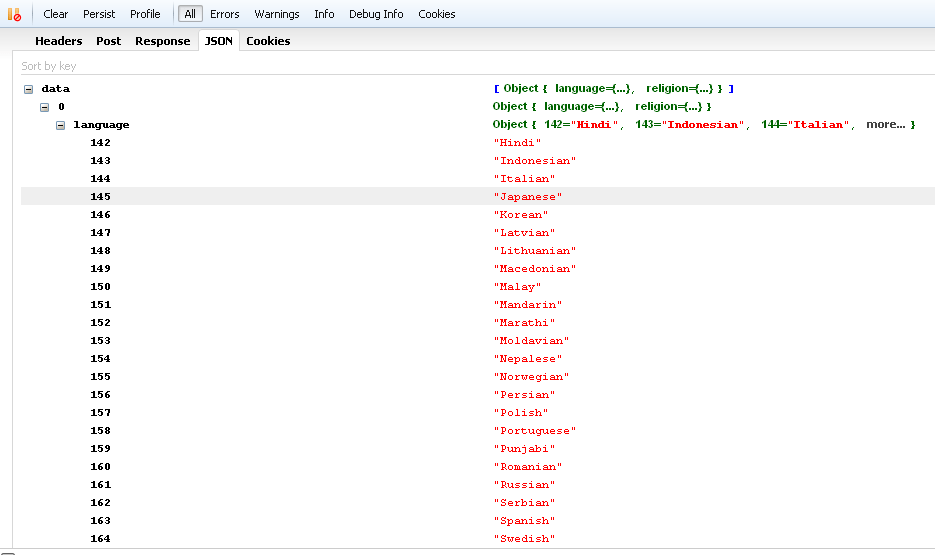Click the Sort by key link
935x555 pixels.
(x=49, y=66)
